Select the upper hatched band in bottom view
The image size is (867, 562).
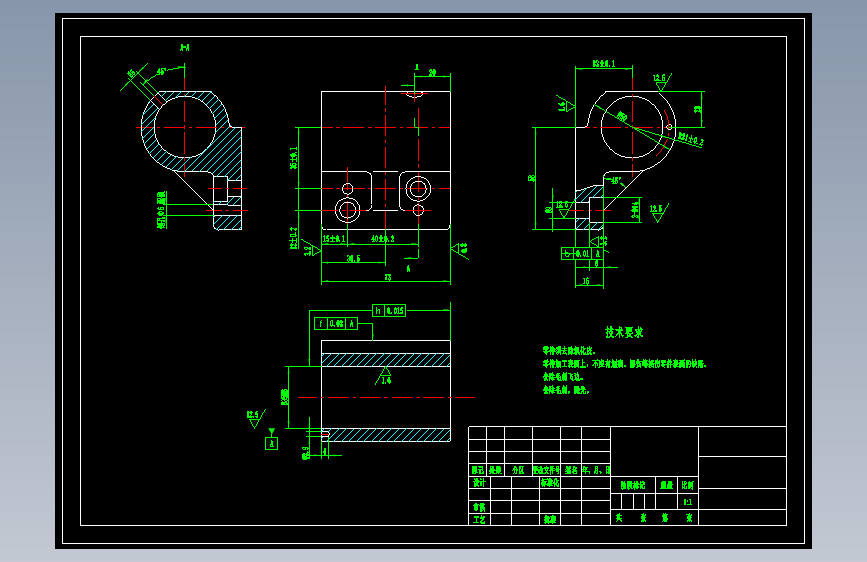[x=386, y=360]
